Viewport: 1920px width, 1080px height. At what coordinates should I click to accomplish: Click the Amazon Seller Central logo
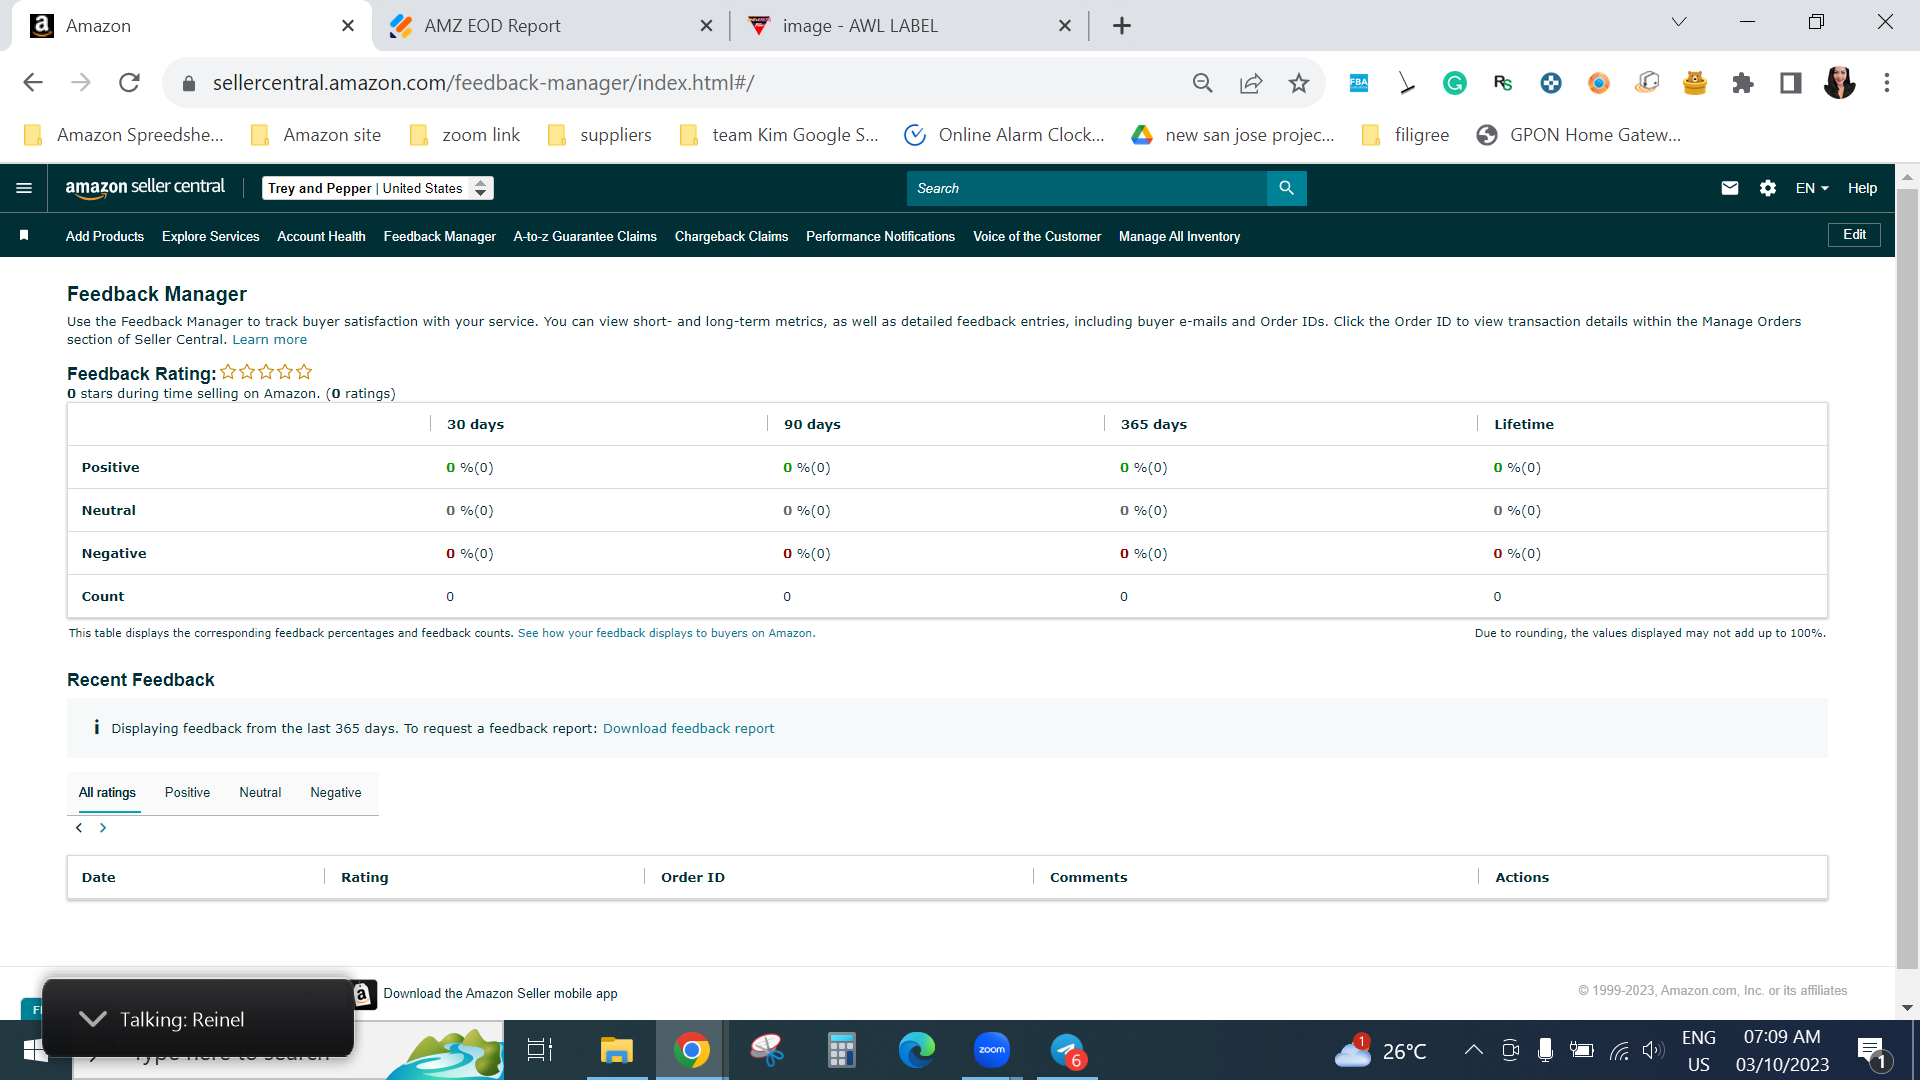145,188
